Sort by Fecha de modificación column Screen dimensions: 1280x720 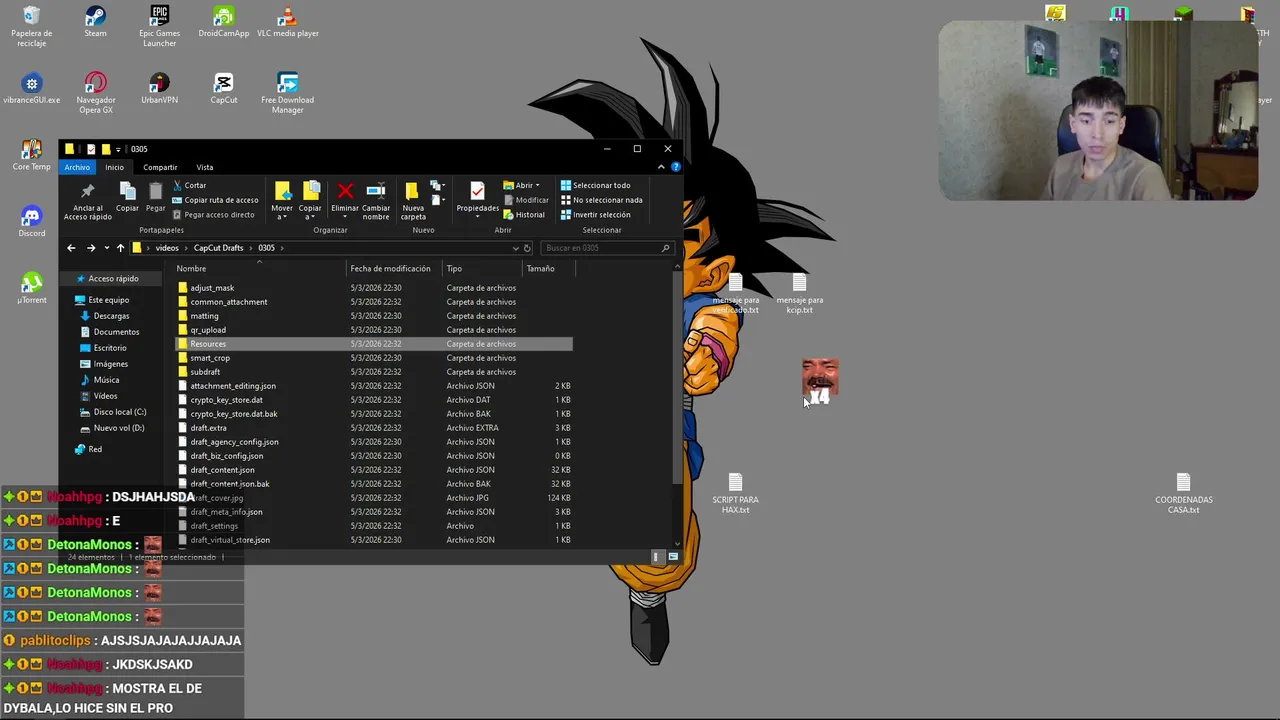[393, 268]
